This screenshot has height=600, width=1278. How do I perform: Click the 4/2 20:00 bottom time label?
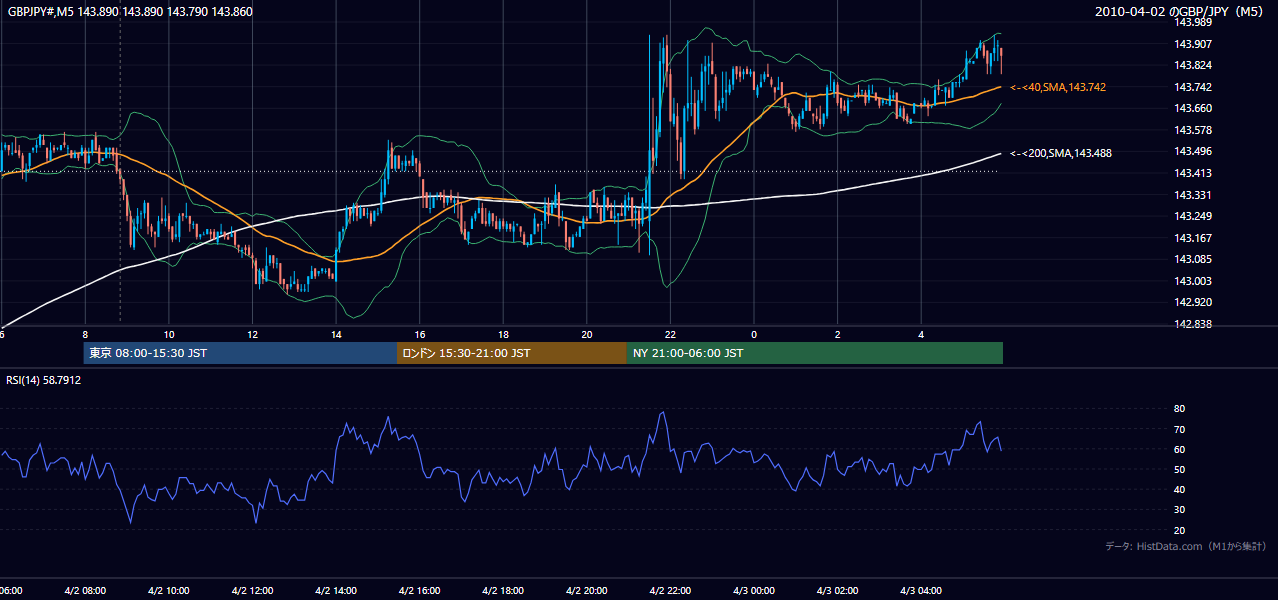586,591
